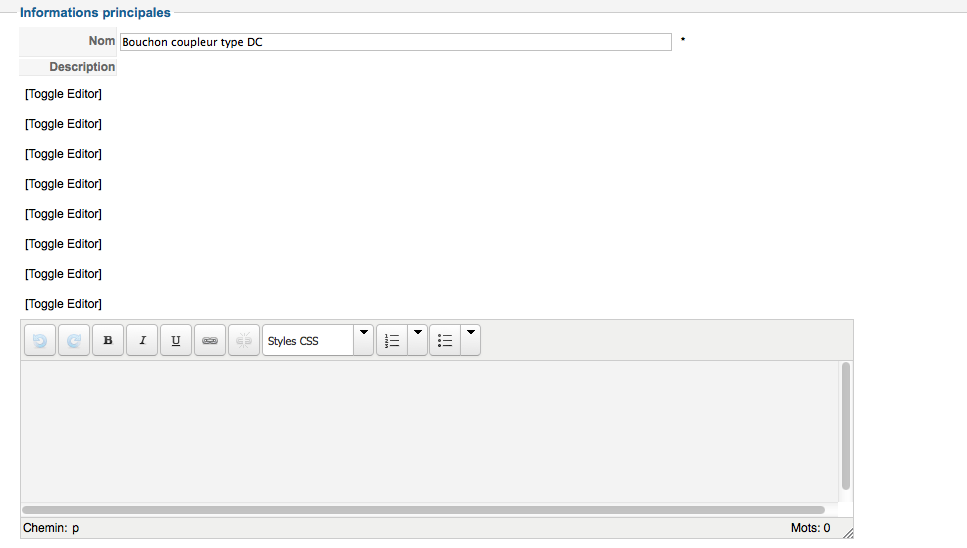Click inside the description editor text area

coord(430,431)
